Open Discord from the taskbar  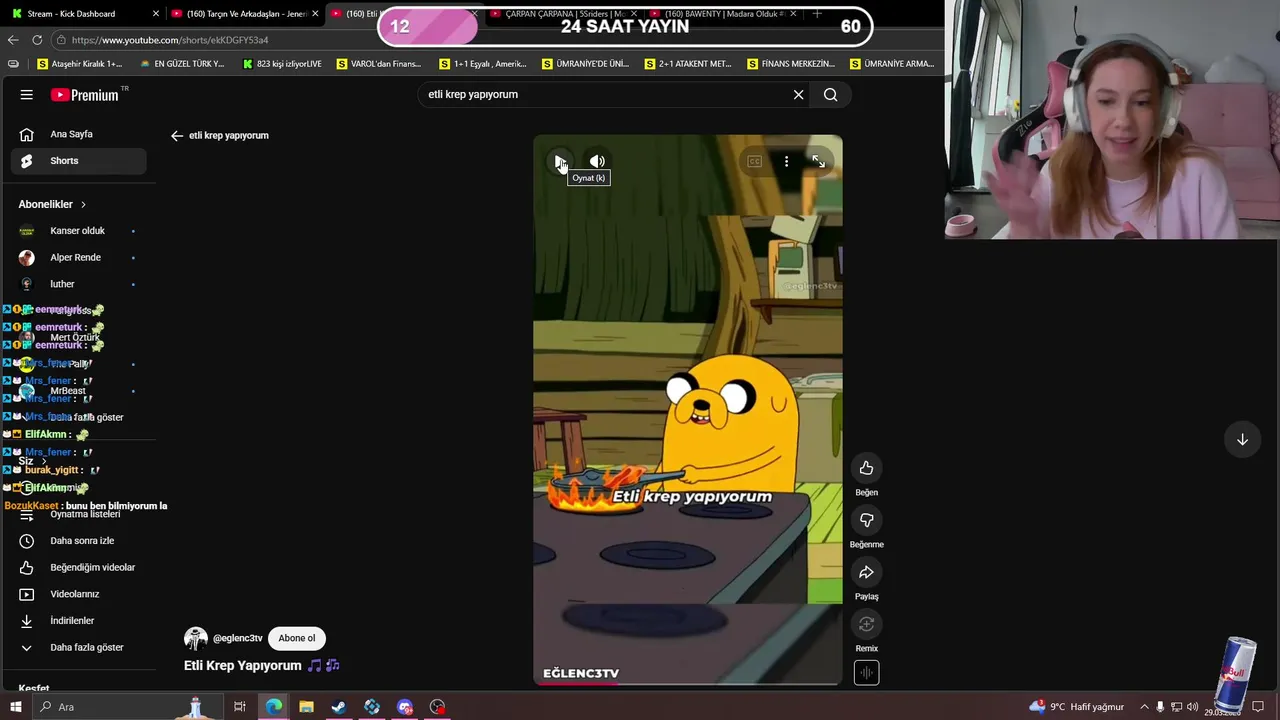click(405, 707)
